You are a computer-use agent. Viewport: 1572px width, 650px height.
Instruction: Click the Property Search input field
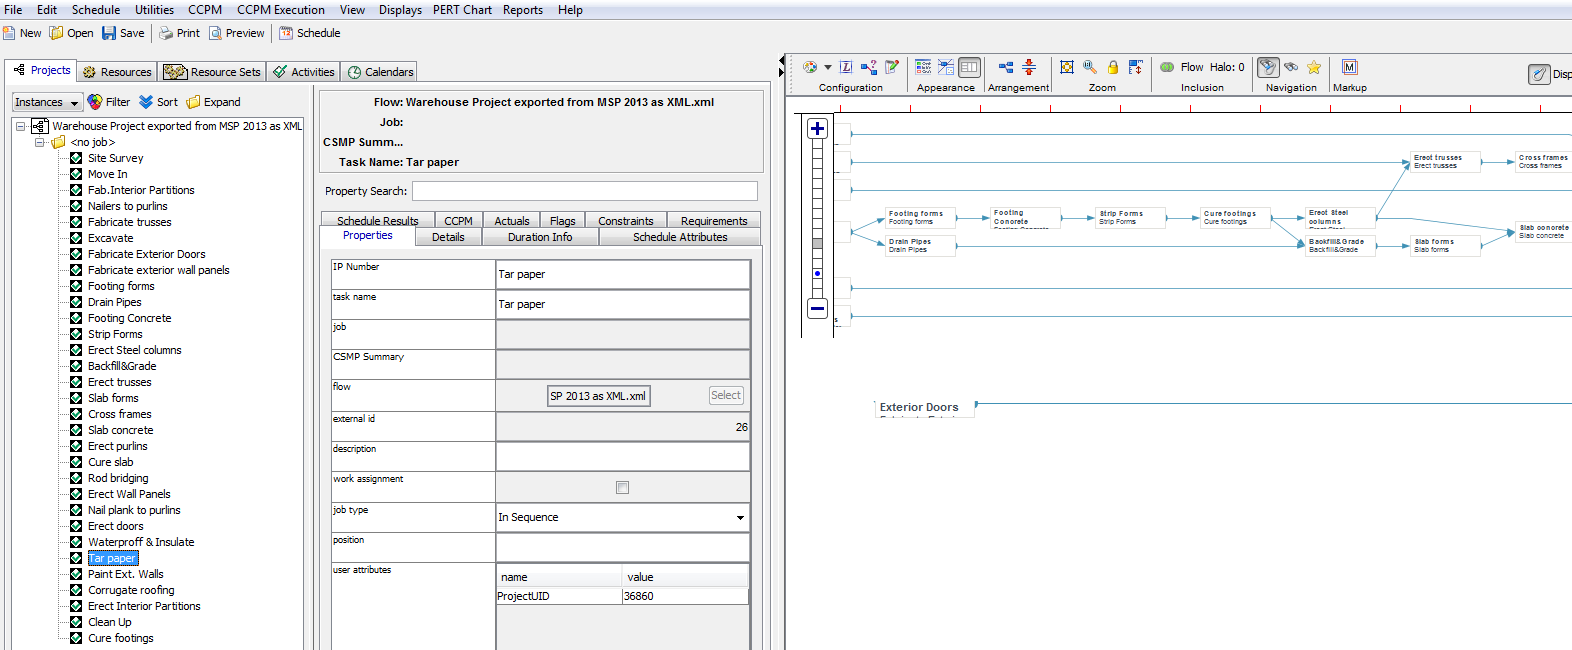tap(584, 191)
